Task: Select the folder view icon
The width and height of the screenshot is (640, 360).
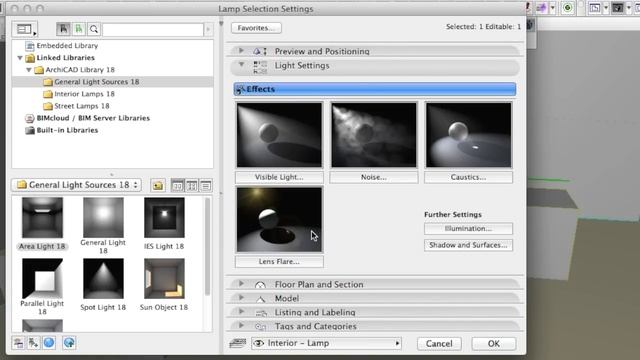Action: point(63,29)
